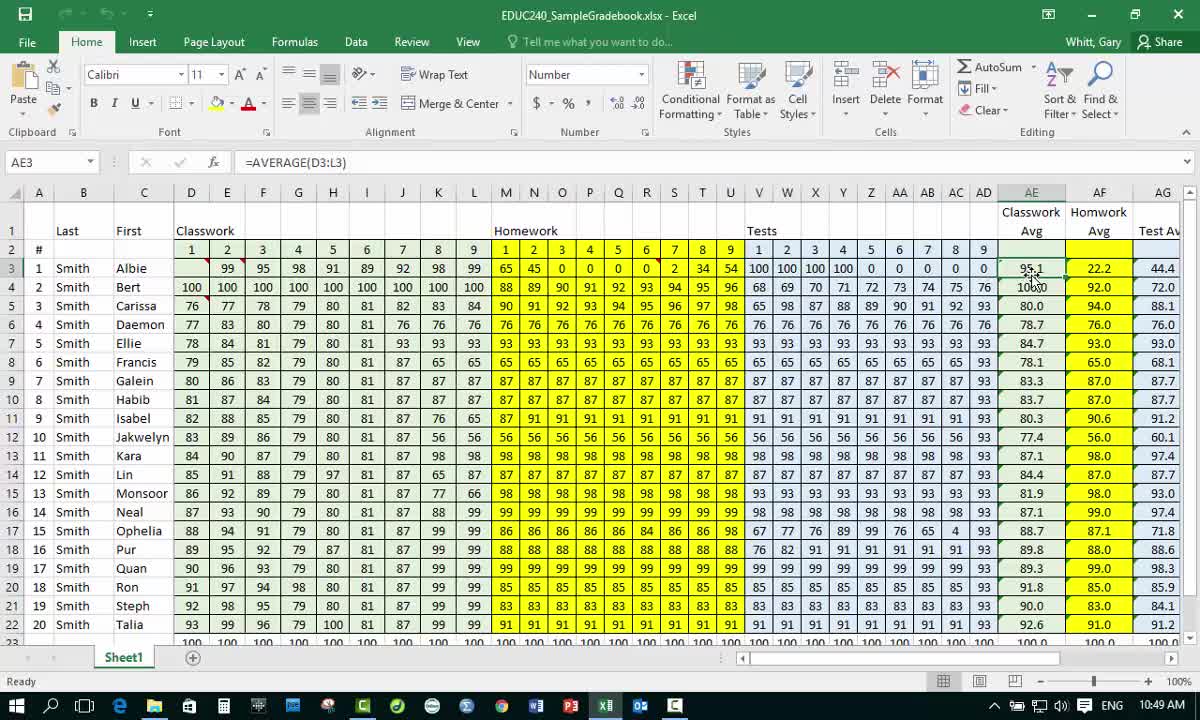Click the AutoSum button
The width and height of the screenshot is (1200, 720).
989,67
